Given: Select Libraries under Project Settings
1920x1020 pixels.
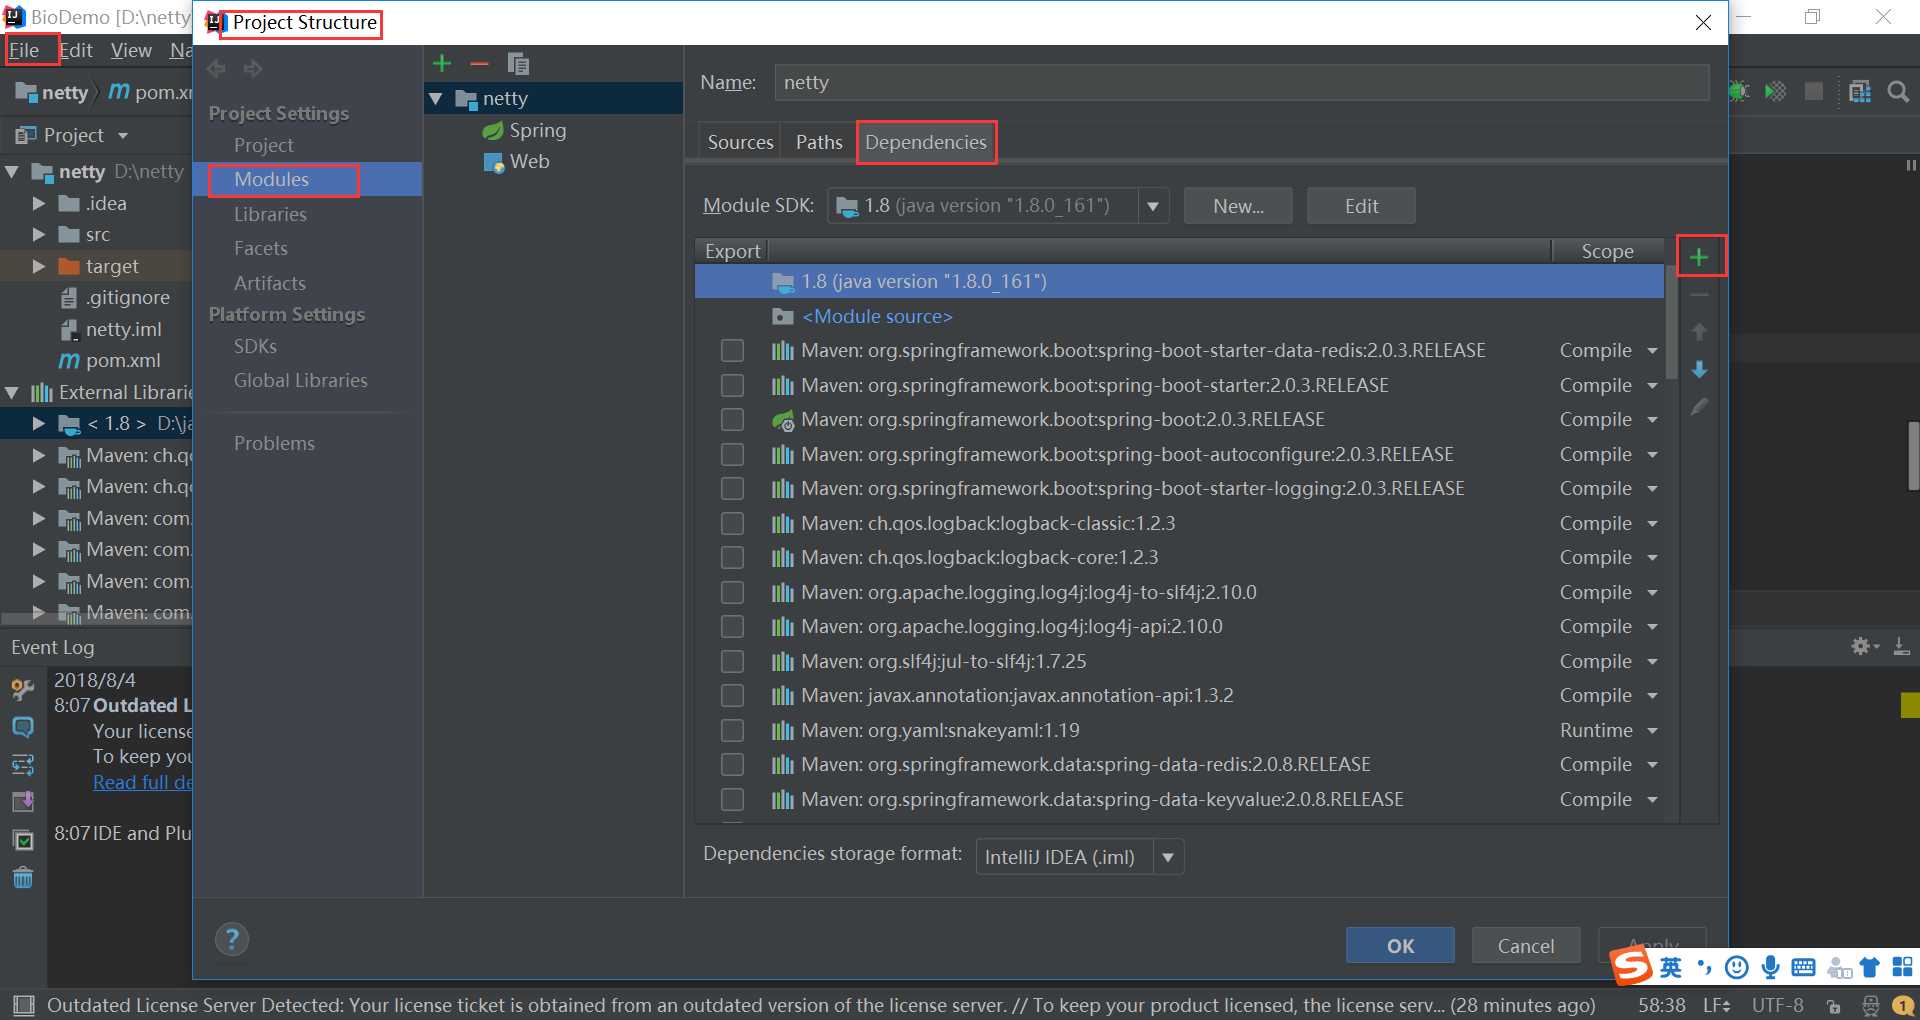Looking at the screenshot, I should coord(270,214).
